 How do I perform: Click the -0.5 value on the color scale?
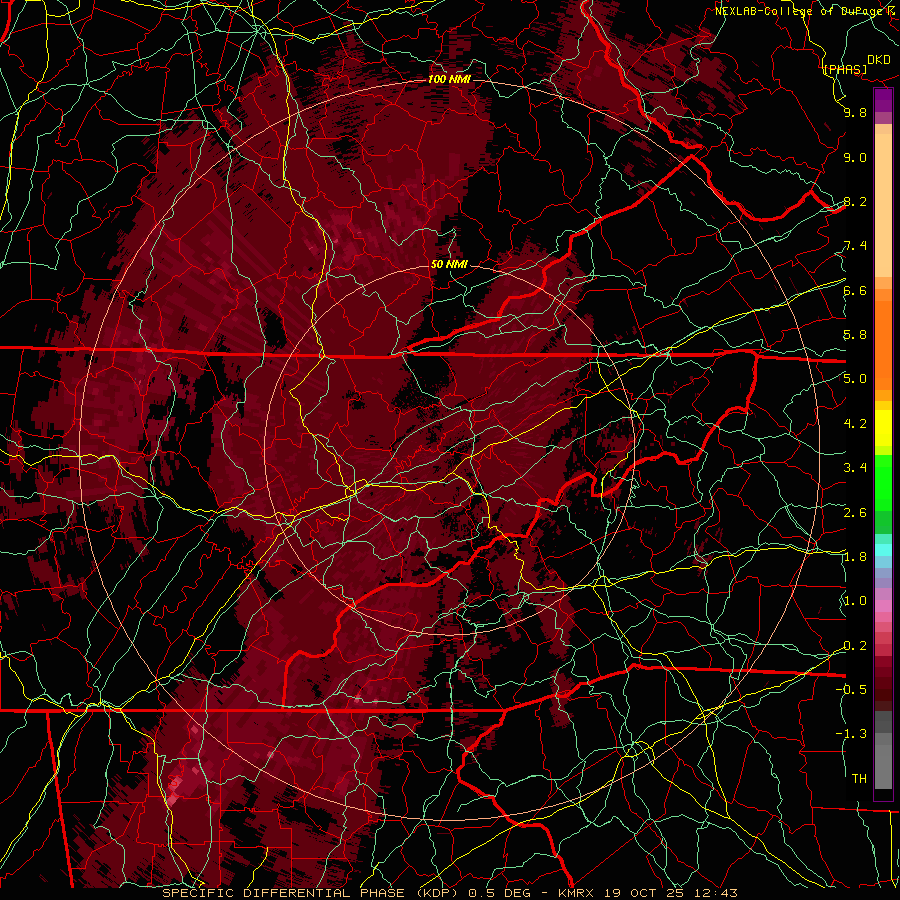point(851,690)
